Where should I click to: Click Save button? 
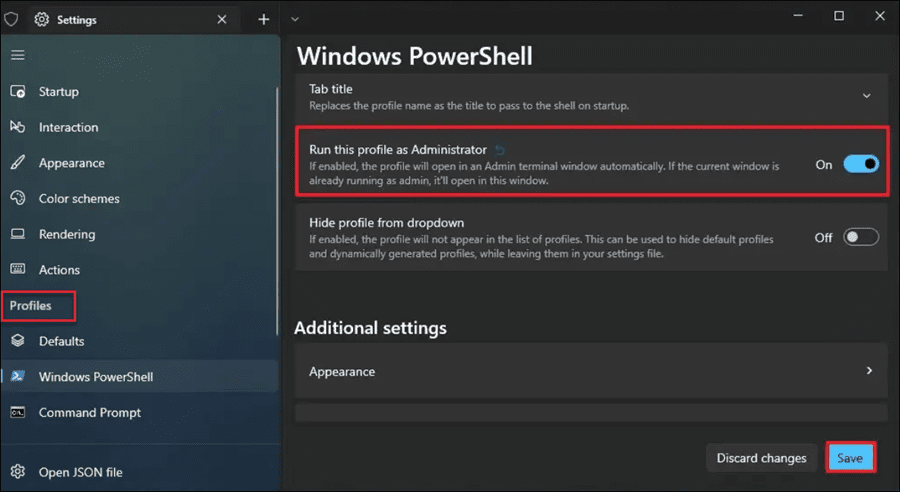850,458
